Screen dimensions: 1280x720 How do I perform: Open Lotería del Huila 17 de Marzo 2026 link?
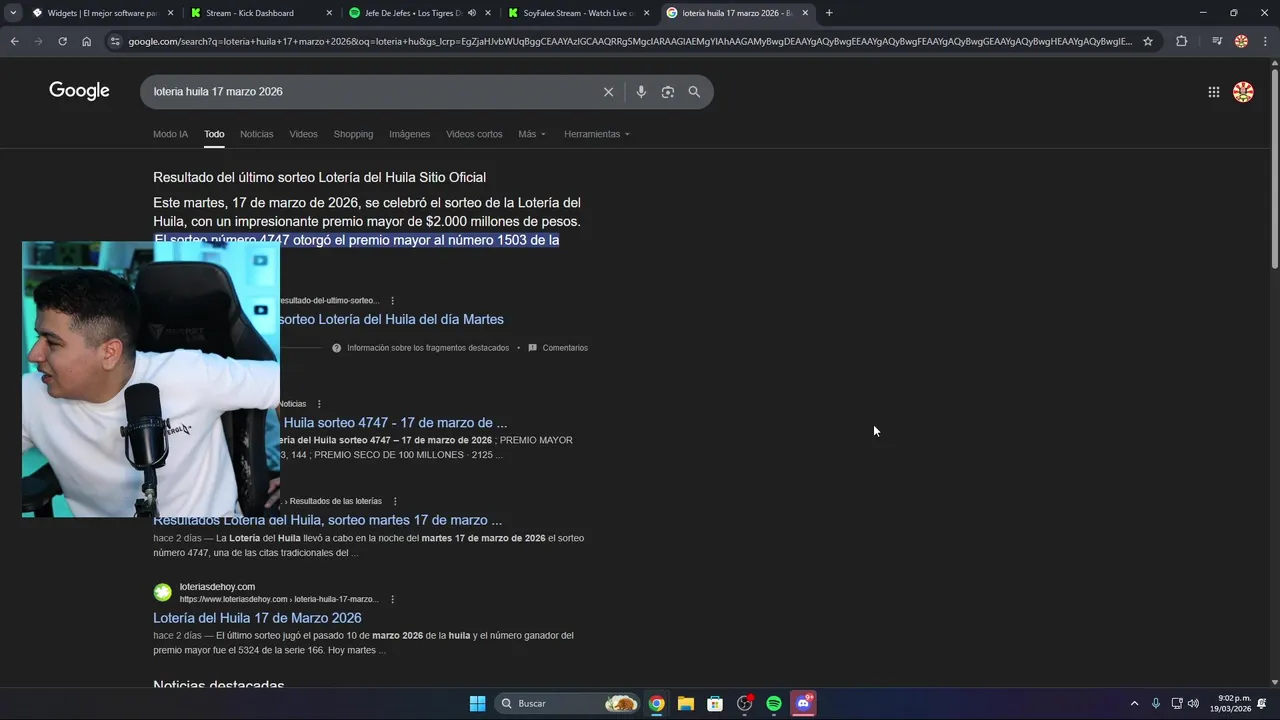[257, 618]
